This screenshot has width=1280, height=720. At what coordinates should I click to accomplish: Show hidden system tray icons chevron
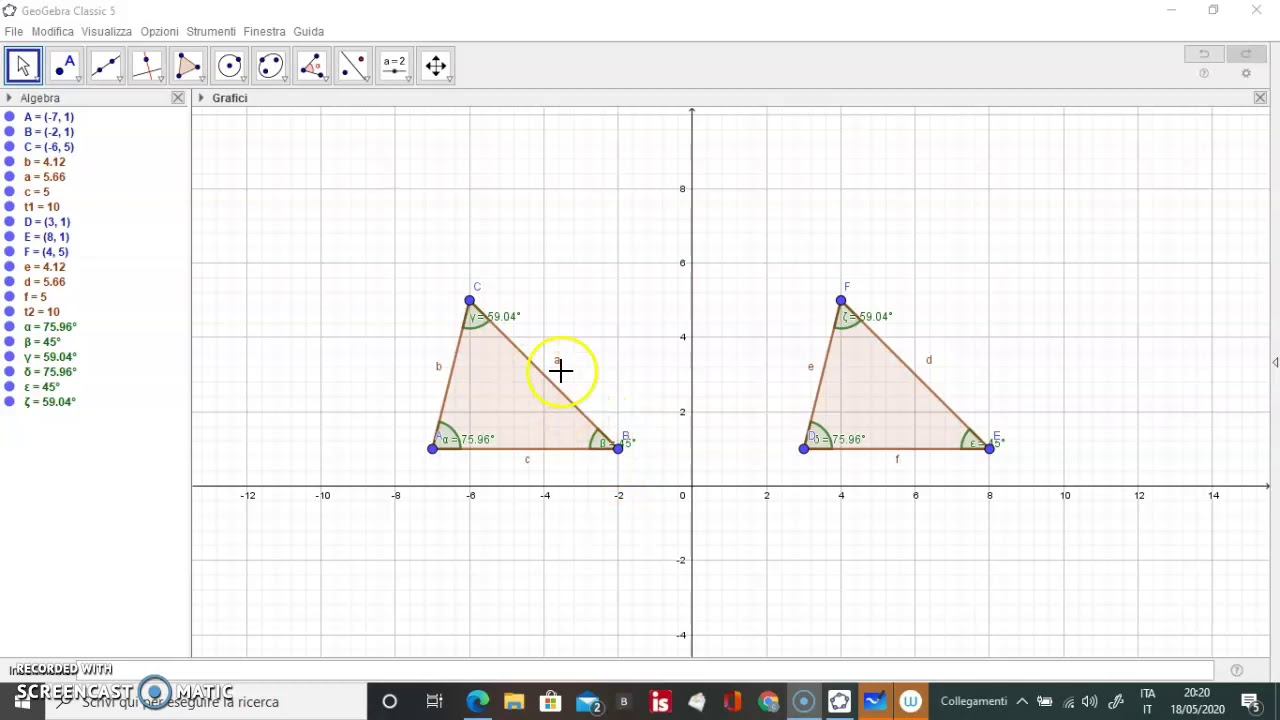pyautogui.click(x=1022, y=702)
